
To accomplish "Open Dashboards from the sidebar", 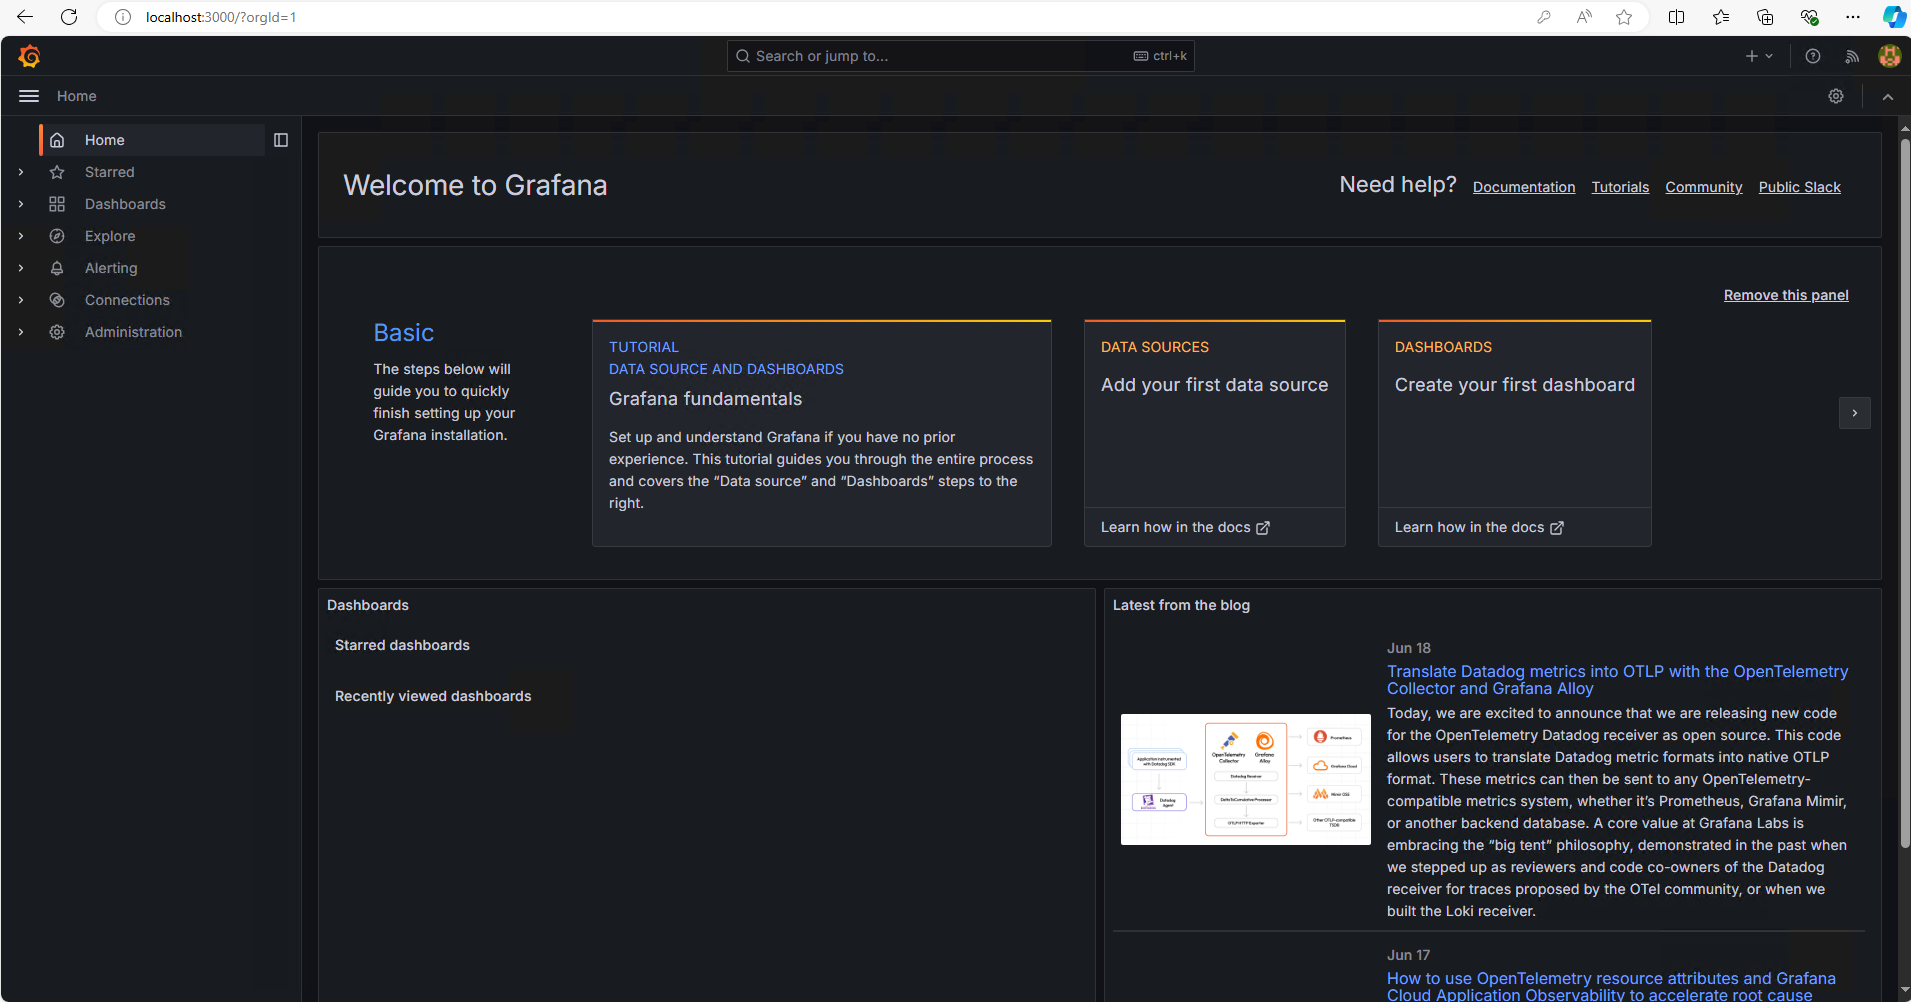I will pos(125,204).
